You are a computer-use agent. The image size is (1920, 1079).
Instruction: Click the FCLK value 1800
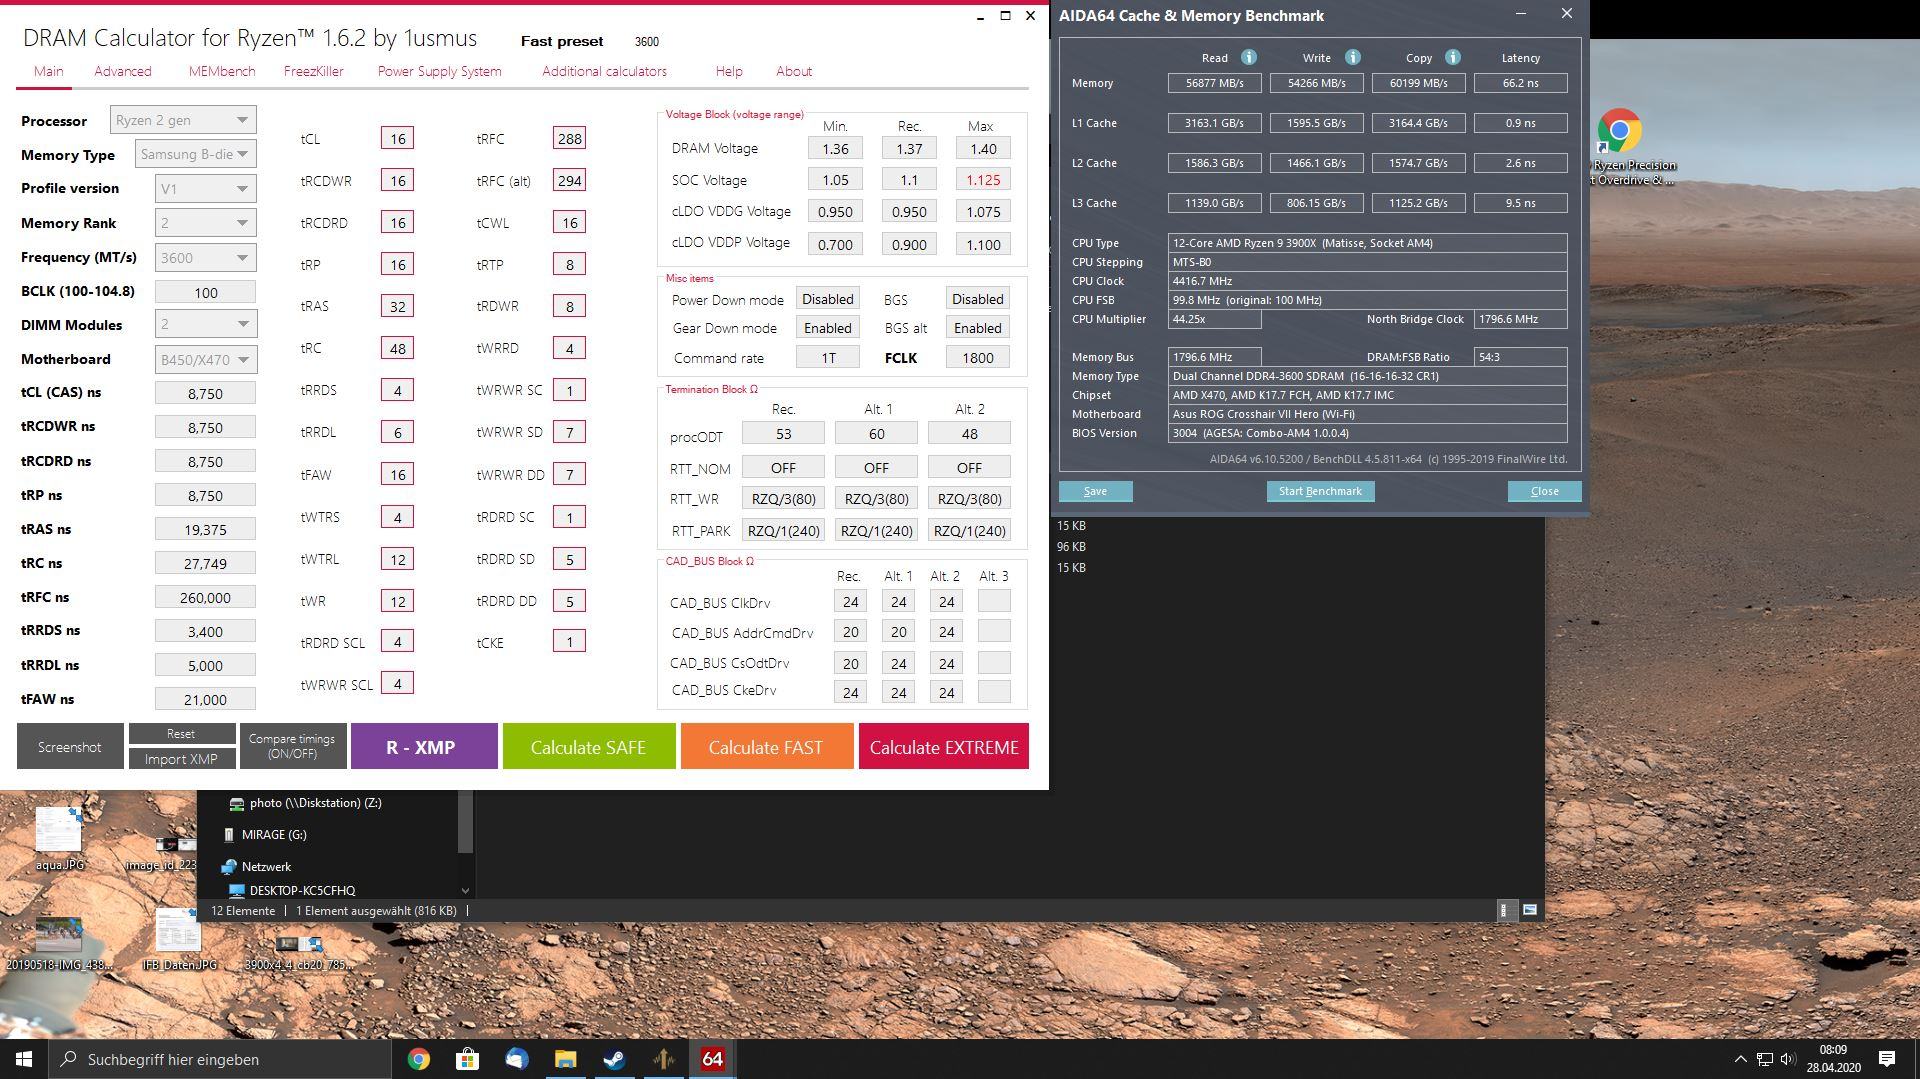(977, 357)
